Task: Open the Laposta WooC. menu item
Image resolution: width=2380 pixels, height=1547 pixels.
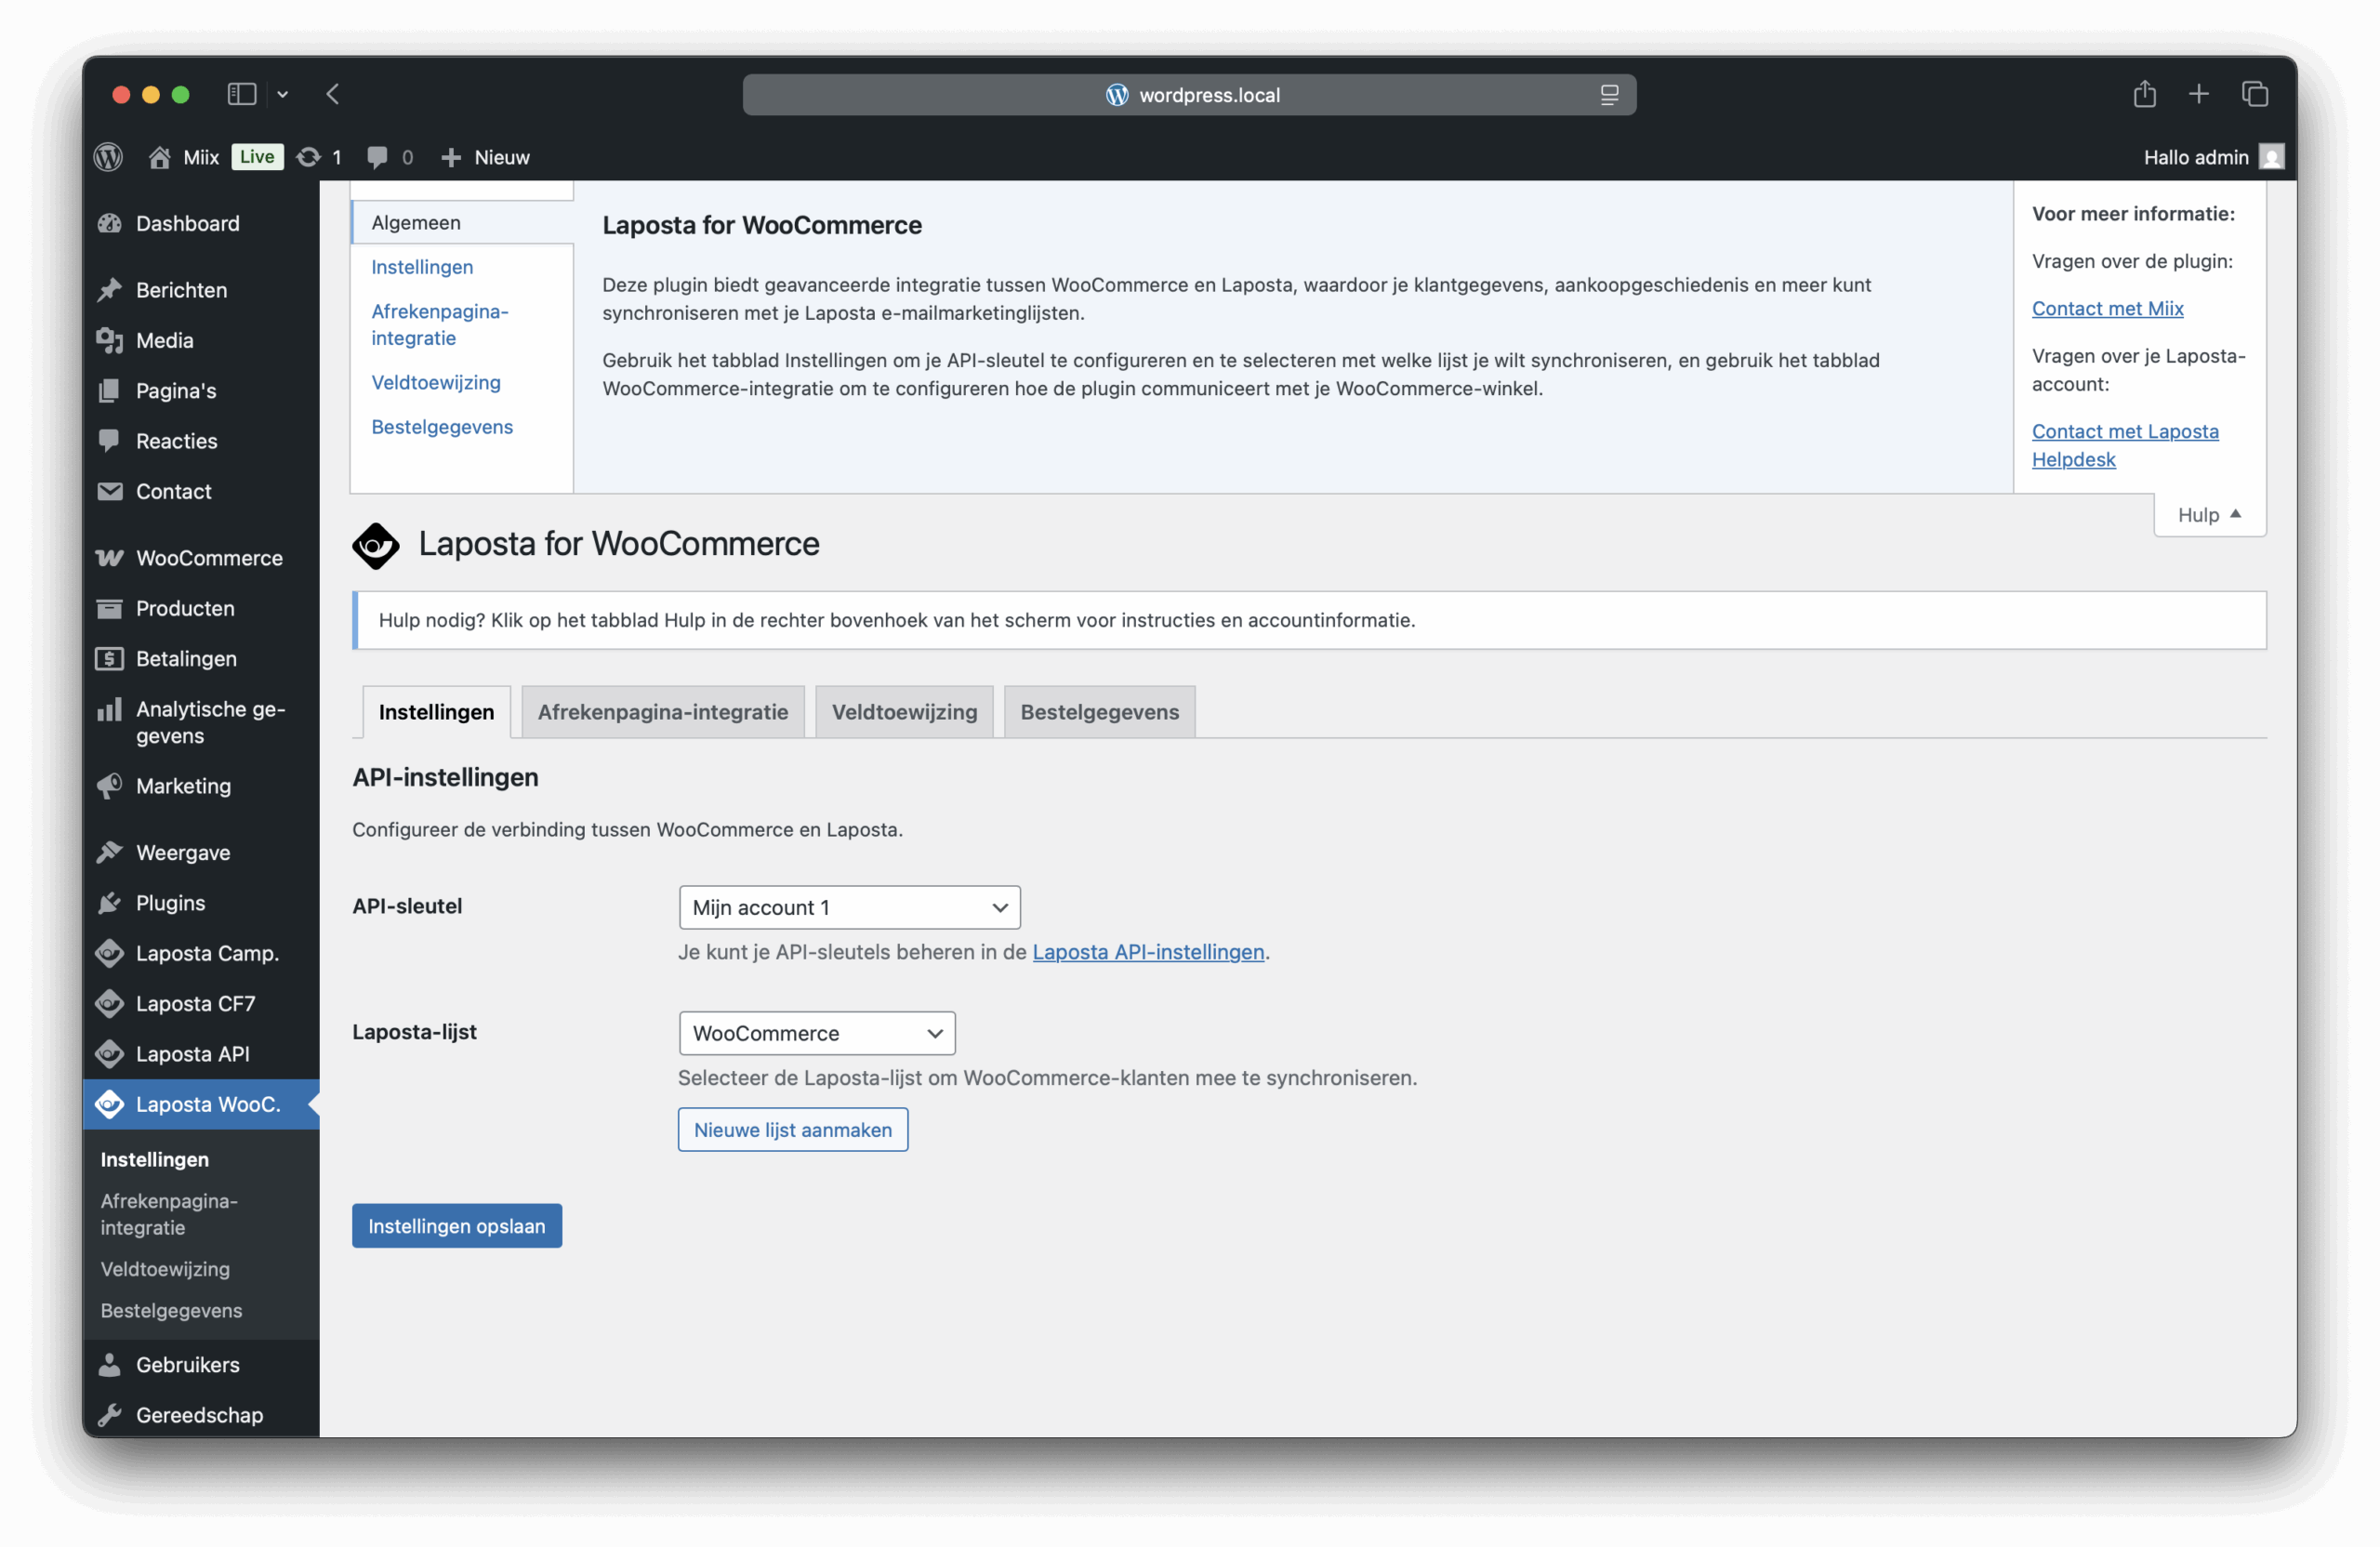Action: [201, 1104]
